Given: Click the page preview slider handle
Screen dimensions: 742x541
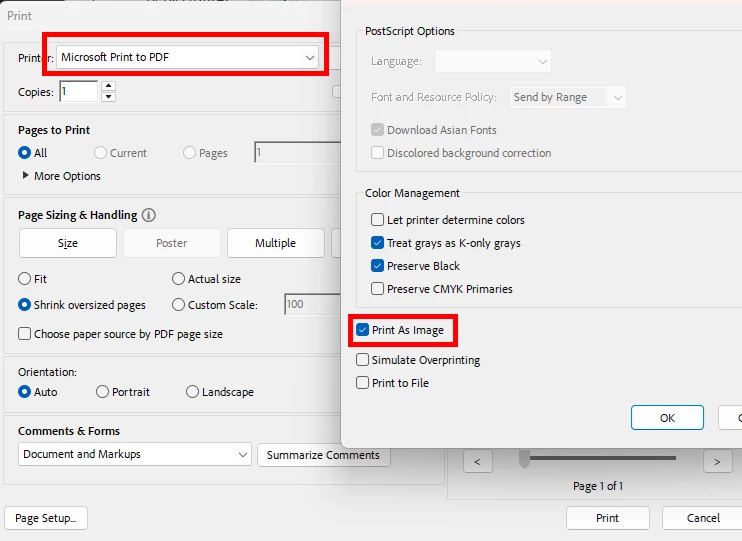Looking at the screenshot, I should (524, 459).
